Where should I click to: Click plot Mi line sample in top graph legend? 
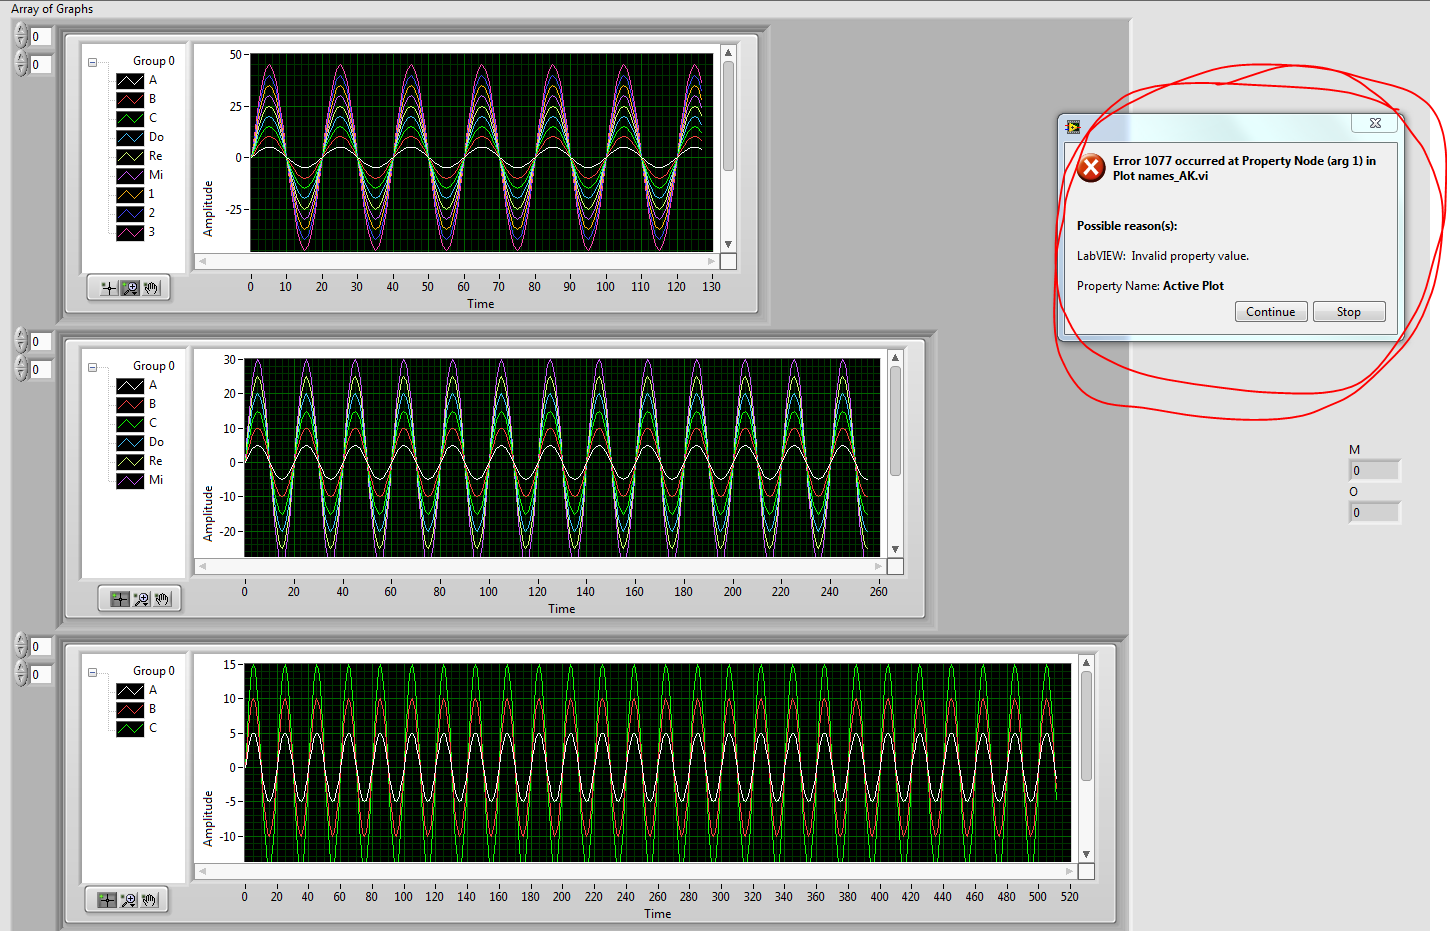click(130, 175)
